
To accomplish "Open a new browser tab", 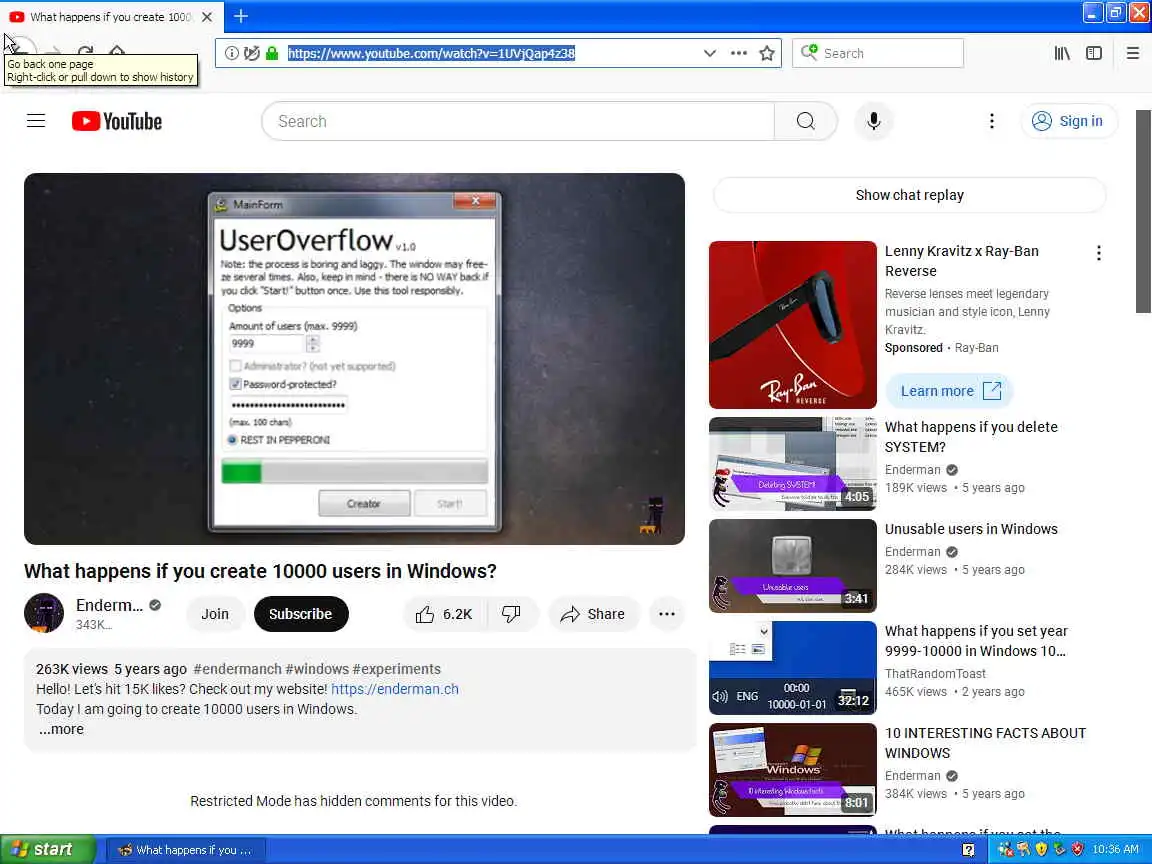I will (x=241, y=15).
